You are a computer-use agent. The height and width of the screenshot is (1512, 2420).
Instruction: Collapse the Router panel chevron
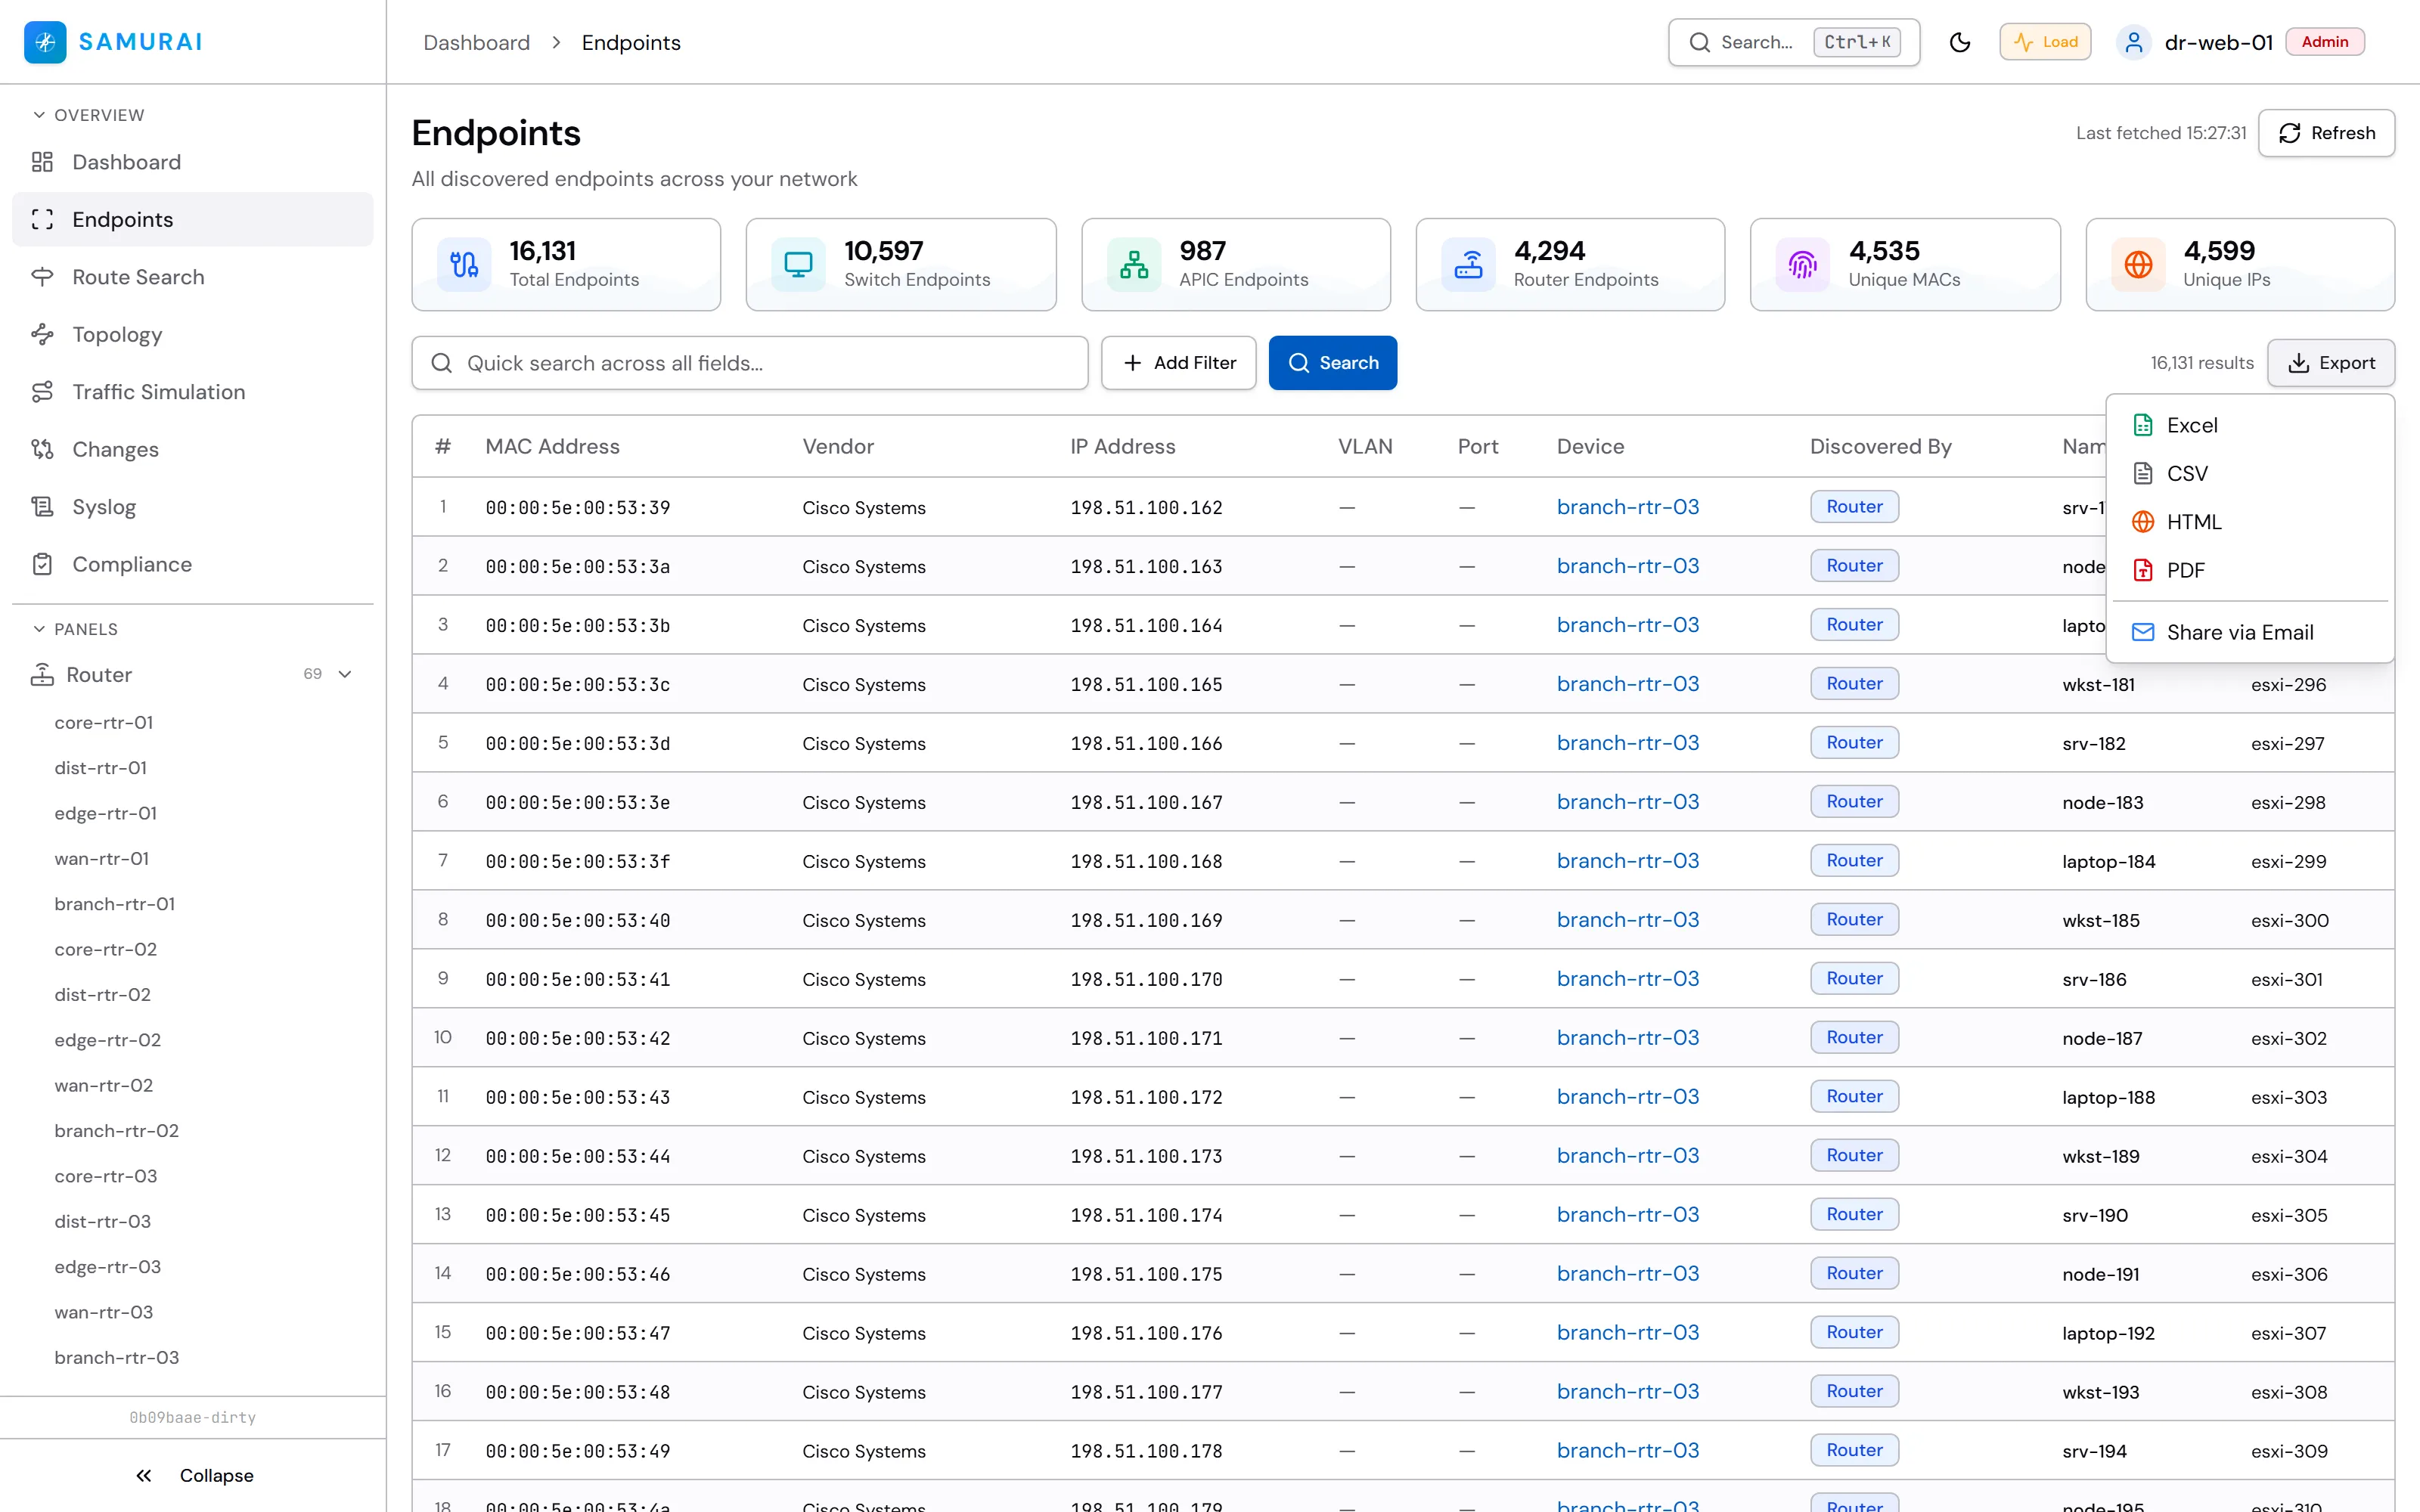[x=345, y=675]
